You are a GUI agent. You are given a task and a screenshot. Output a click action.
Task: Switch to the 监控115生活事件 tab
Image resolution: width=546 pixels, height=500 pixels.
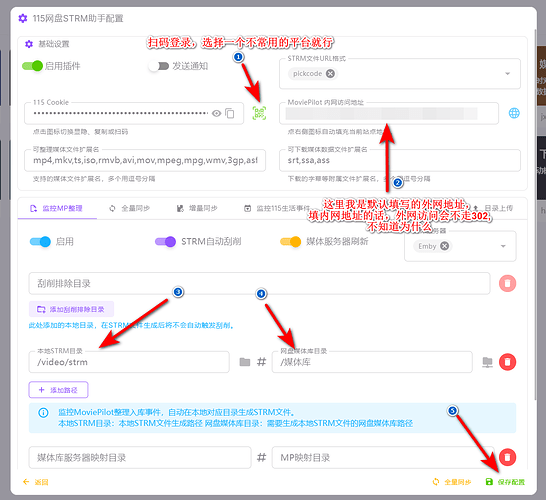point(277,209)
